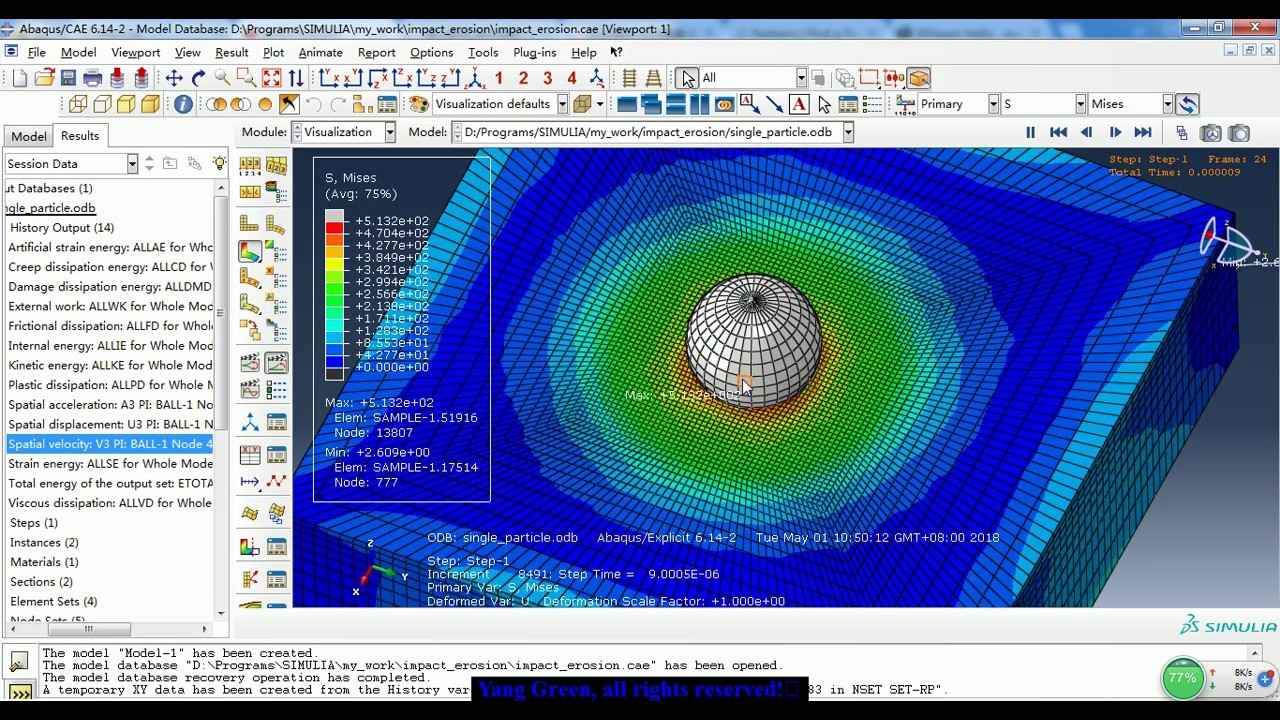This screenshot has width=1280, height=720.
Task: Toggle the highlighted drag-mode box icon
Action: coord(919,78)
